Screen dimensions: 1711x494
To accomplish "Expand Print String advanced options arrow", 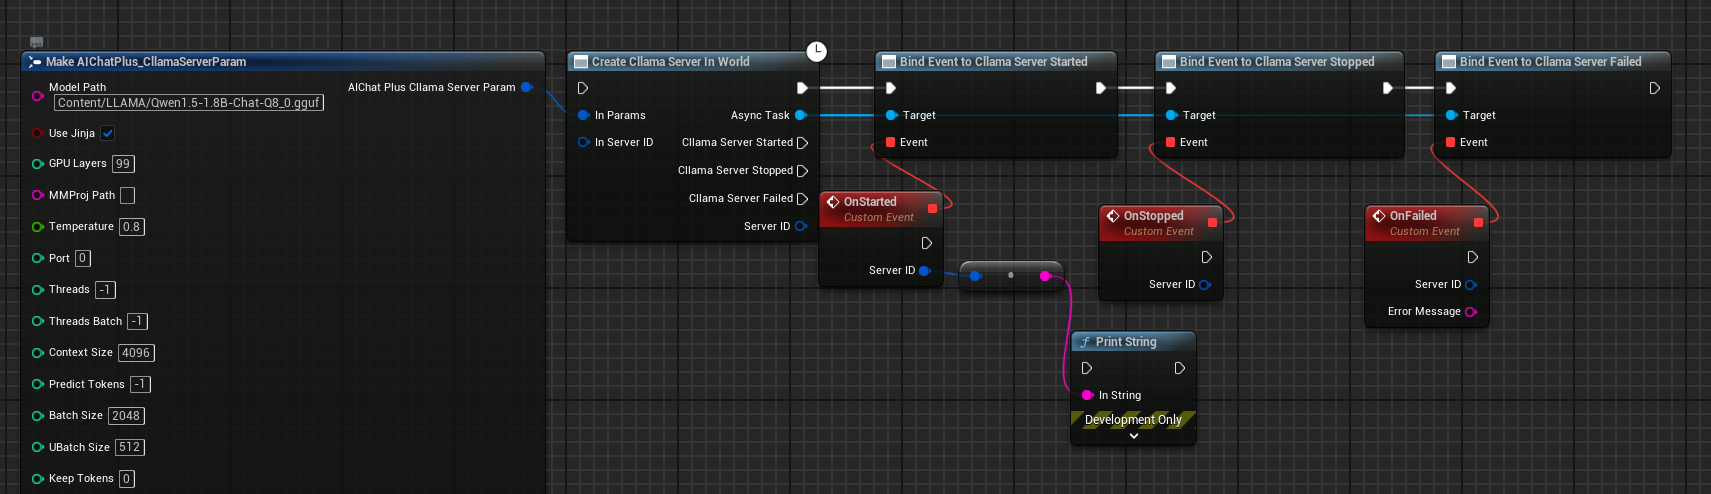I will tap(1134, 436).
